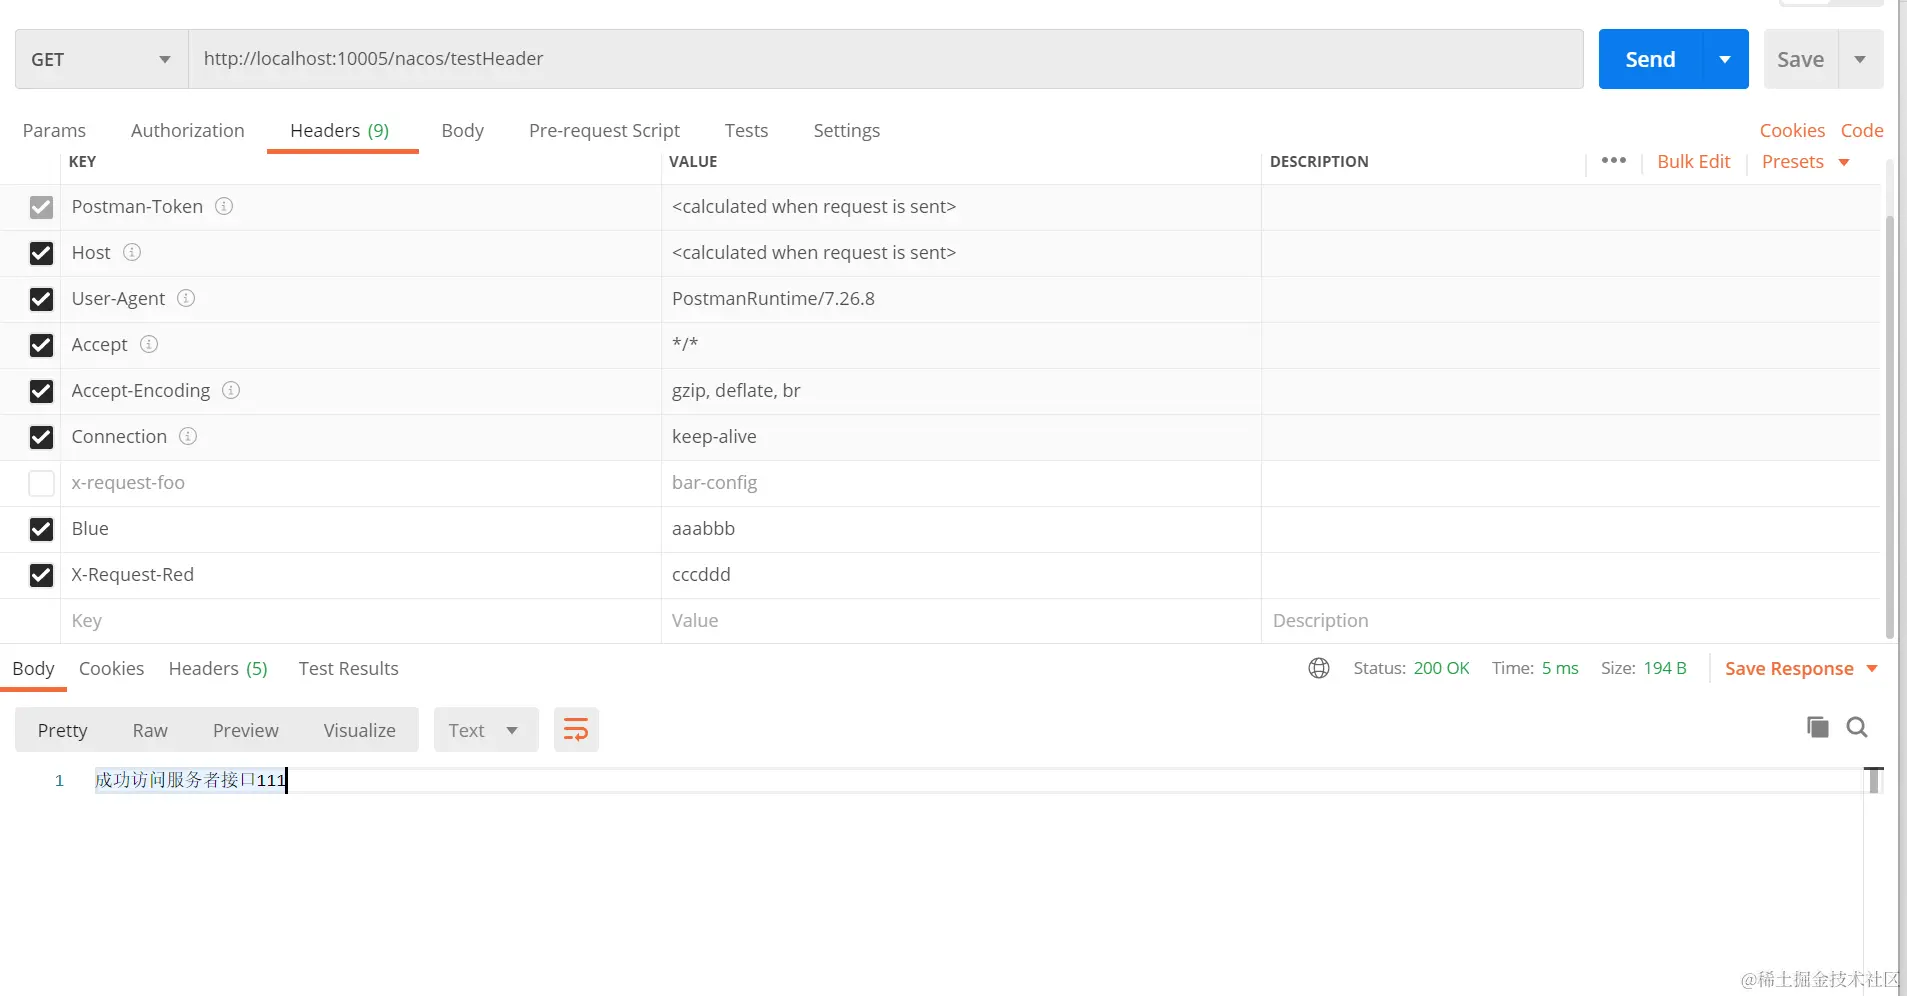The width and height of the screenshot is (1907, 996).
Task: Select the request Headers (9) tab
Action: [340, 130]
